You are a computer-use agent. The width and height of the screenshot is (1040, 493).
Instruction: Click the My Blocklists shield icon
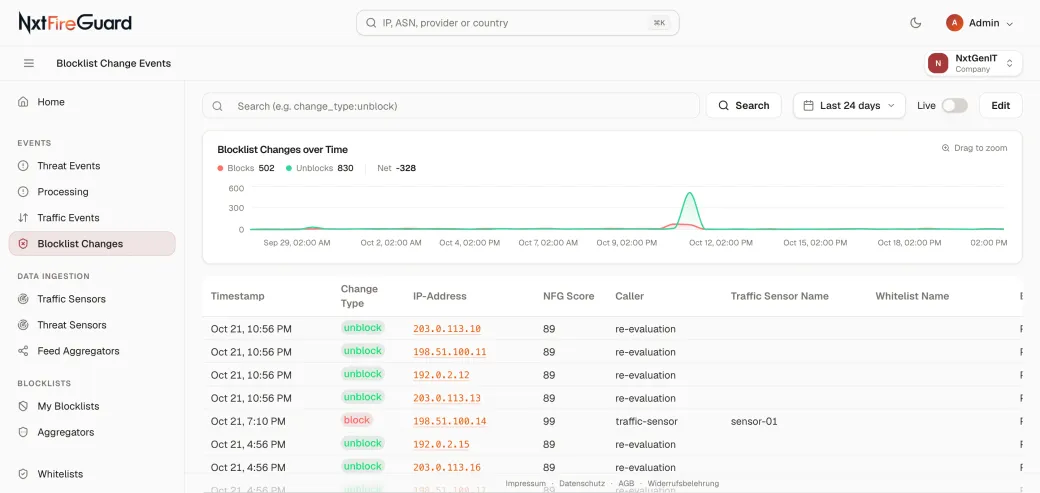23,406
